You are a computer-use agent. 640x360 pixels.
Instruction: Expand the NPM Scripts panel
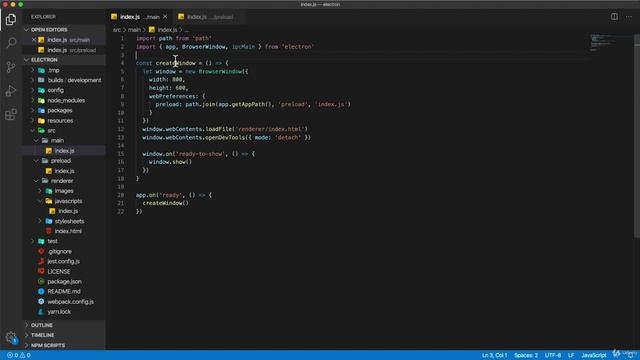48,345
